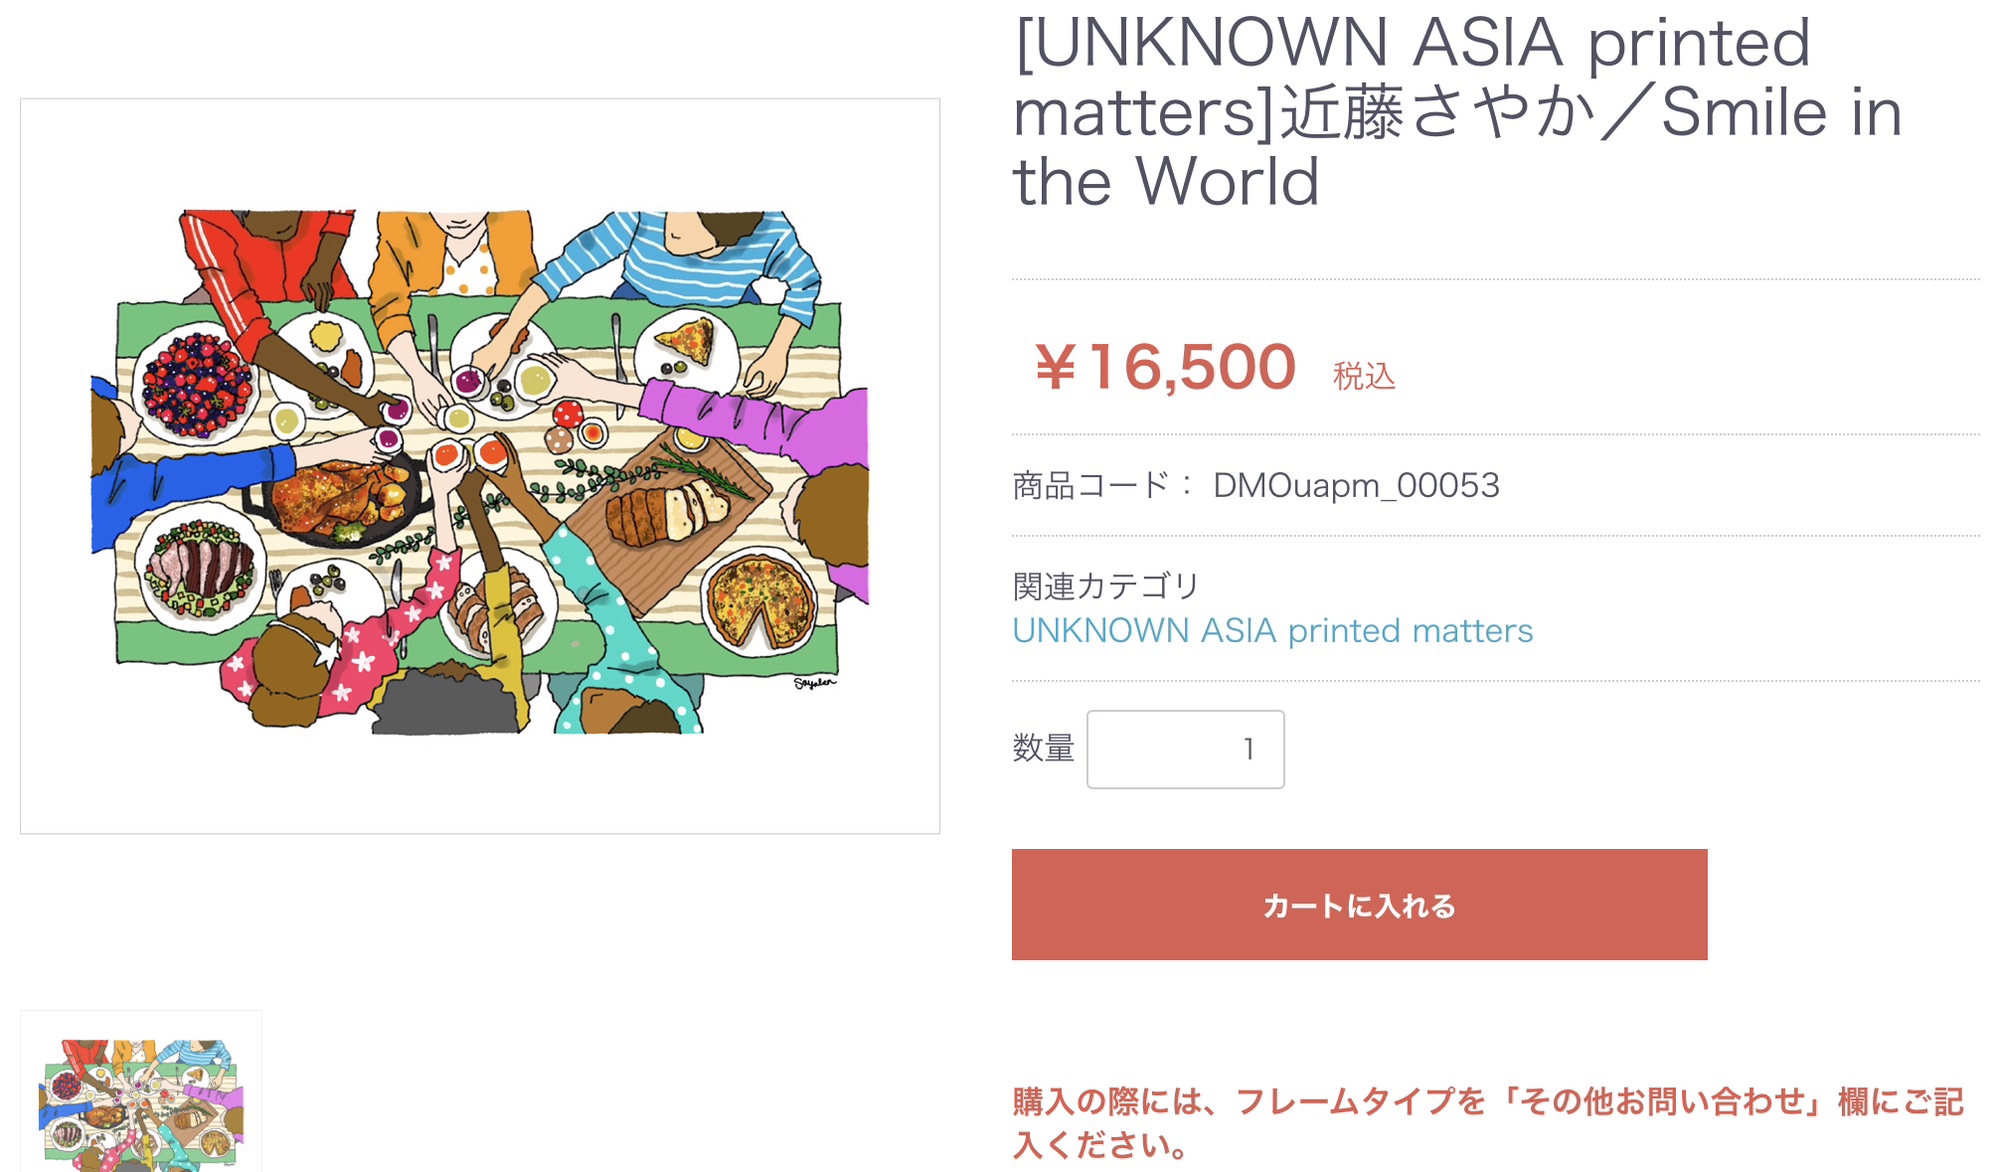Click the product code DMOuapm_00053
The height and width of the screenshot is (1172, 2000).
point(1356,486)
